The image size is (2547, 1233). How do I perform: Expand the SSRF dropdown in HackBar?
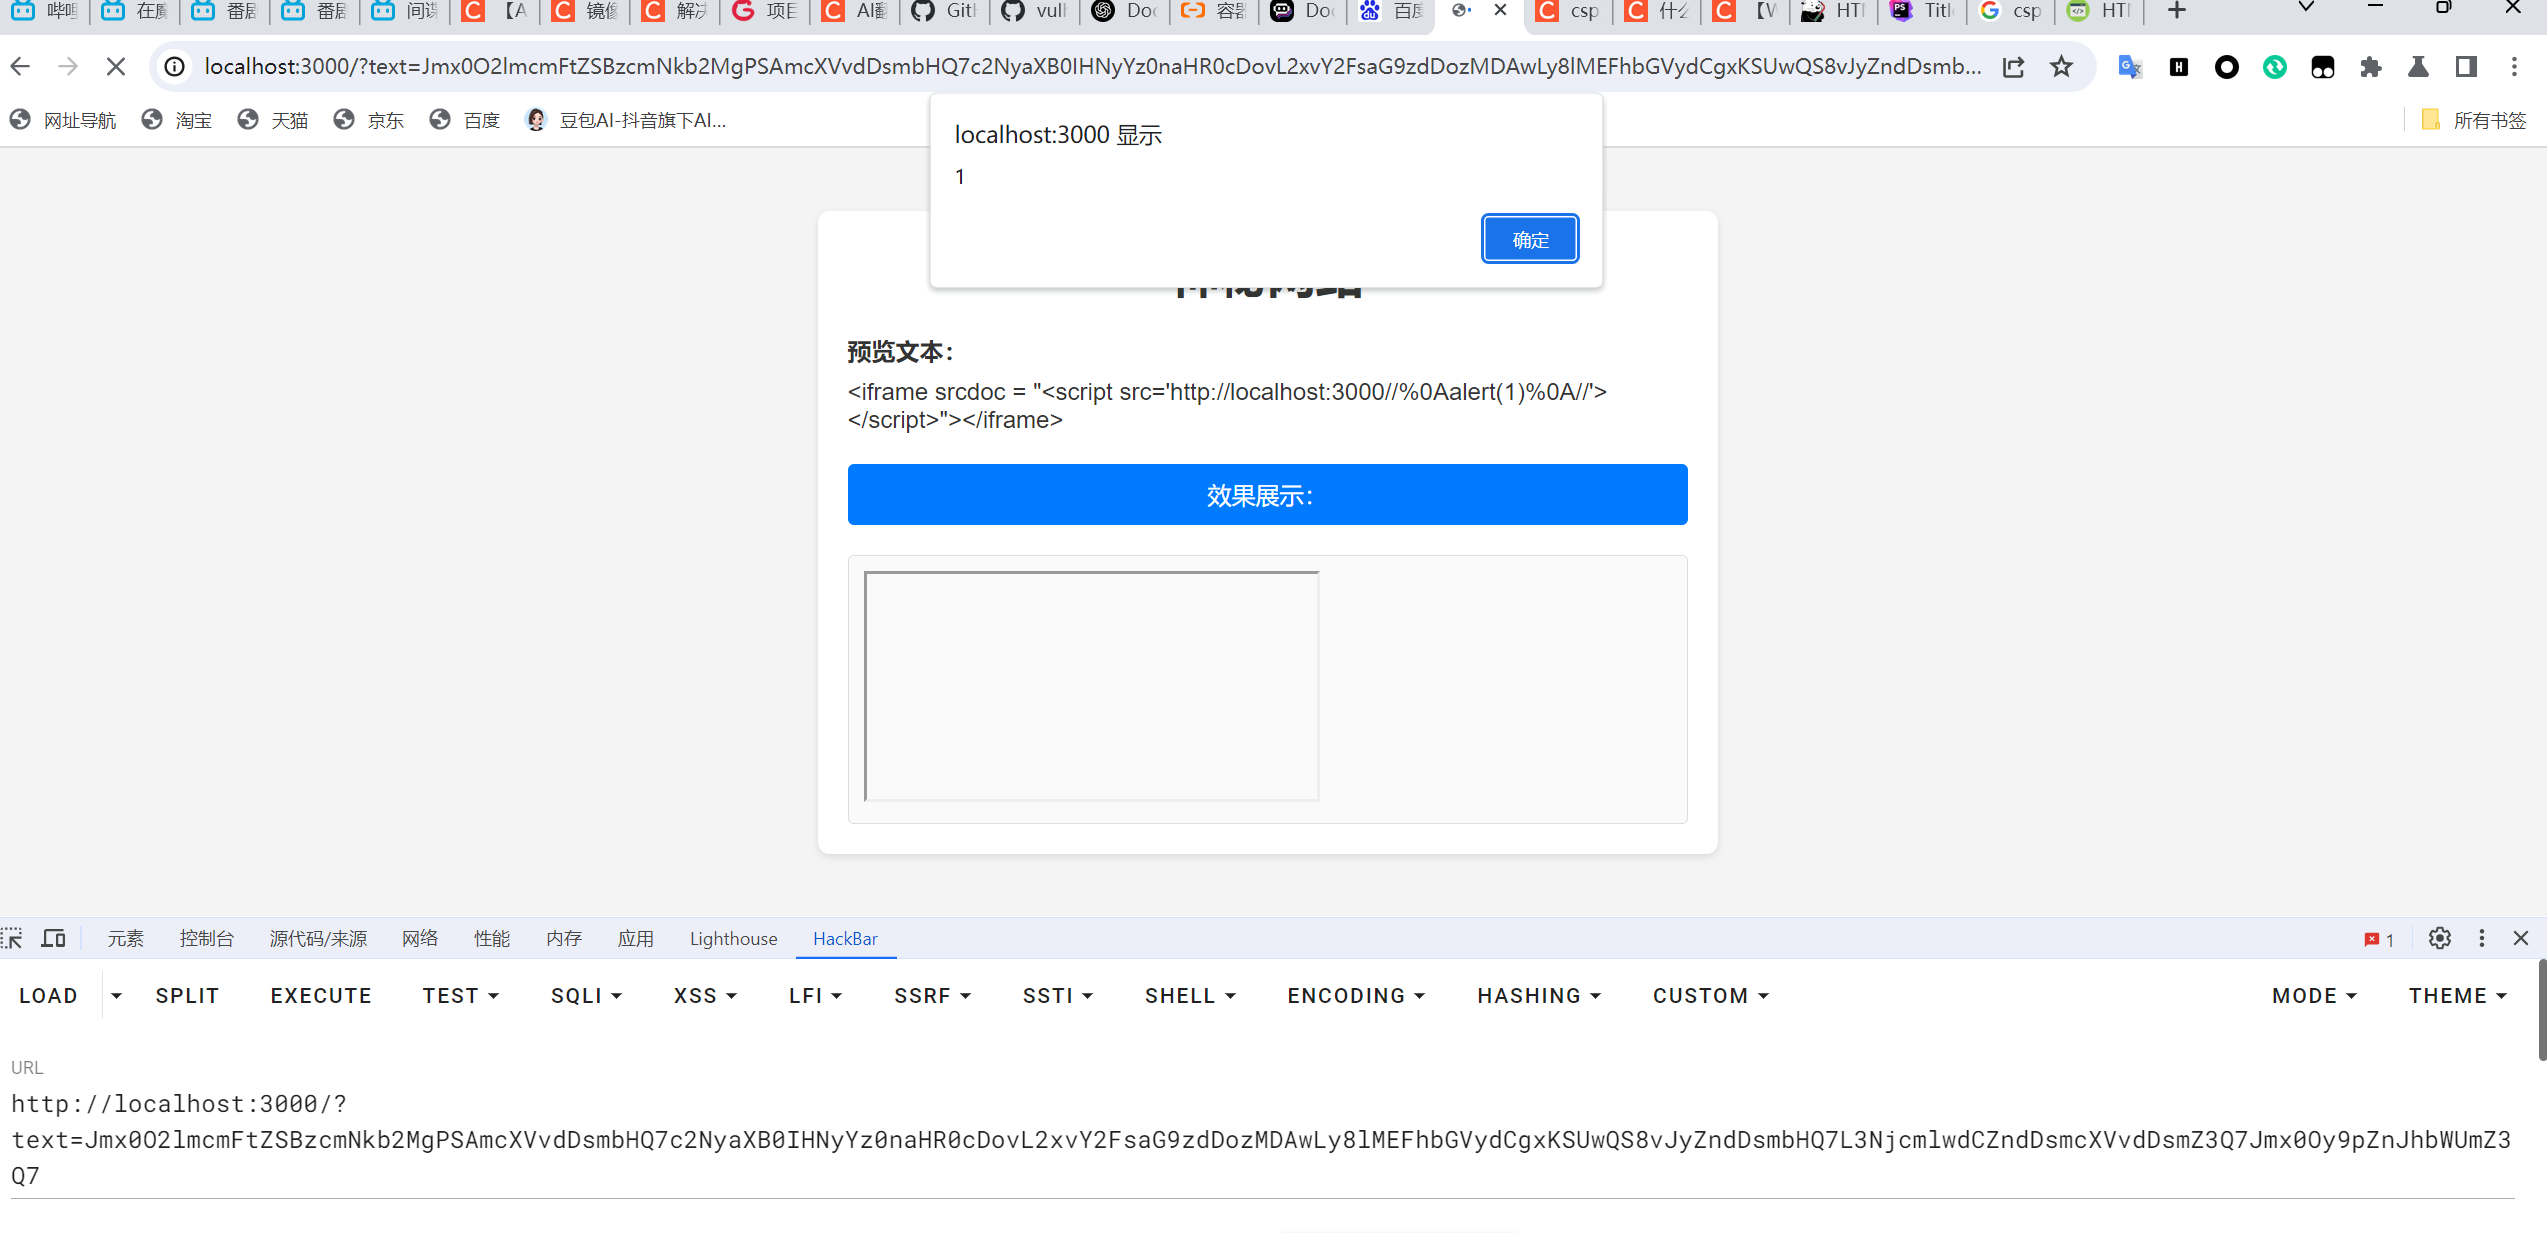[933, 996]
